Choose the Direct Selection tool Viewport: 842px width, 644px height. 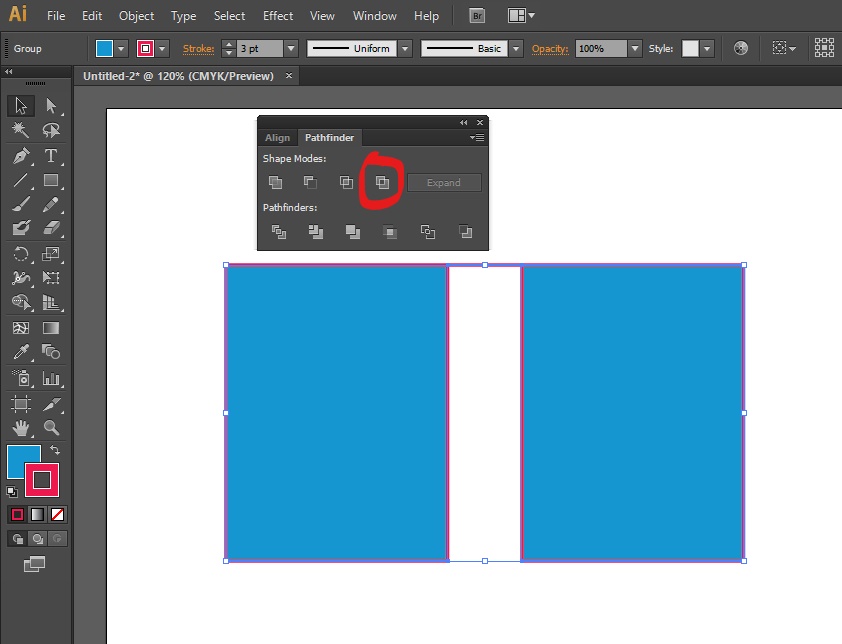click(x=51, y=106)
